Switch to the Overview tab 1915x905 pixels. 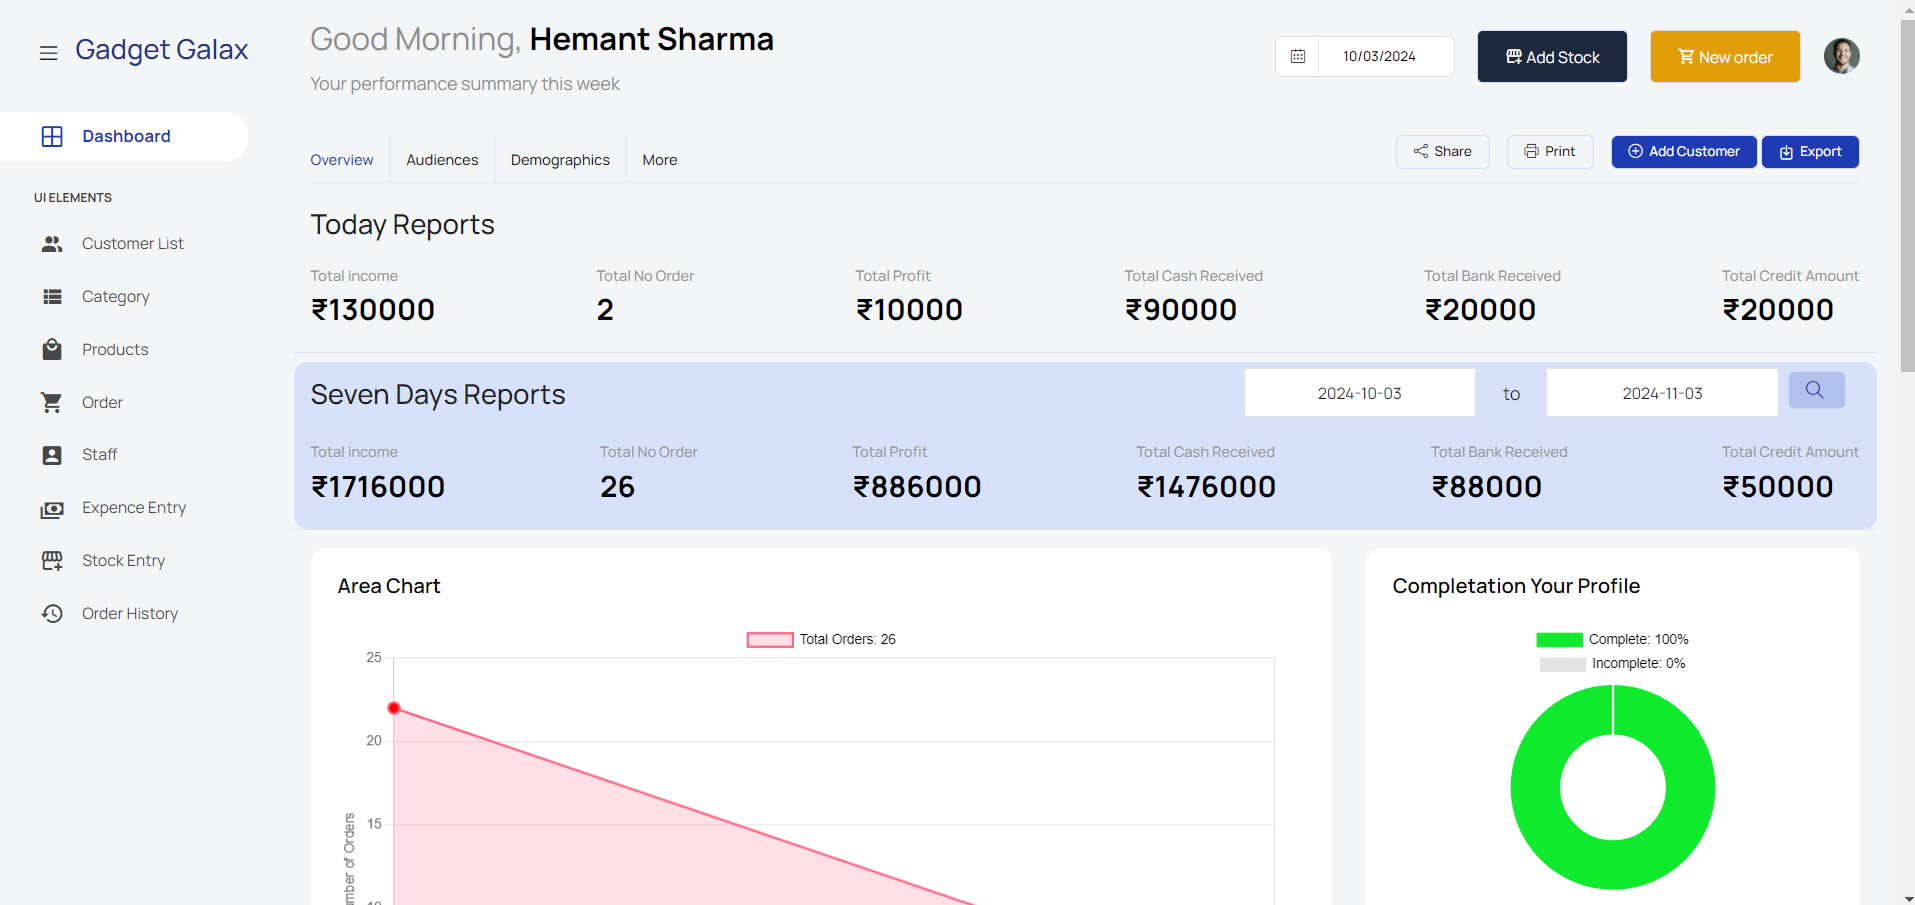click(342, 160)
